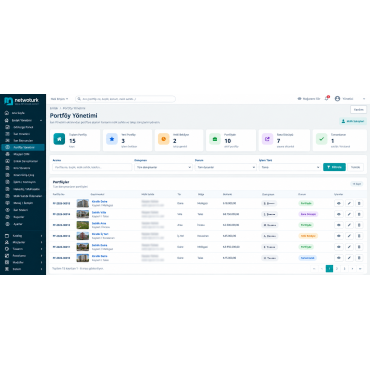The image size is (370, 370).
Task: Edit the Satılık Arsa row with pencil icon
Action: click(x=349, y=225)
